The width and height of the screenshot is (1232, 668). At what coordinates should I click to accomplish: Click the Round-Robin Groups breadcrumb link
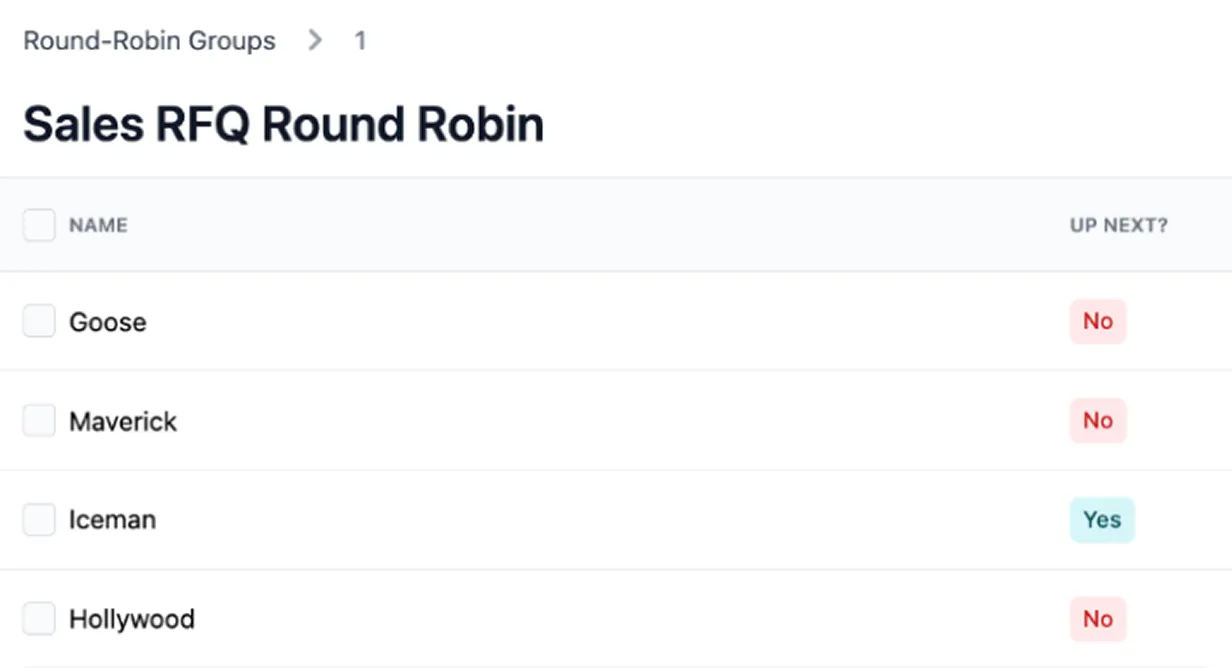click(x=148, y=40)
